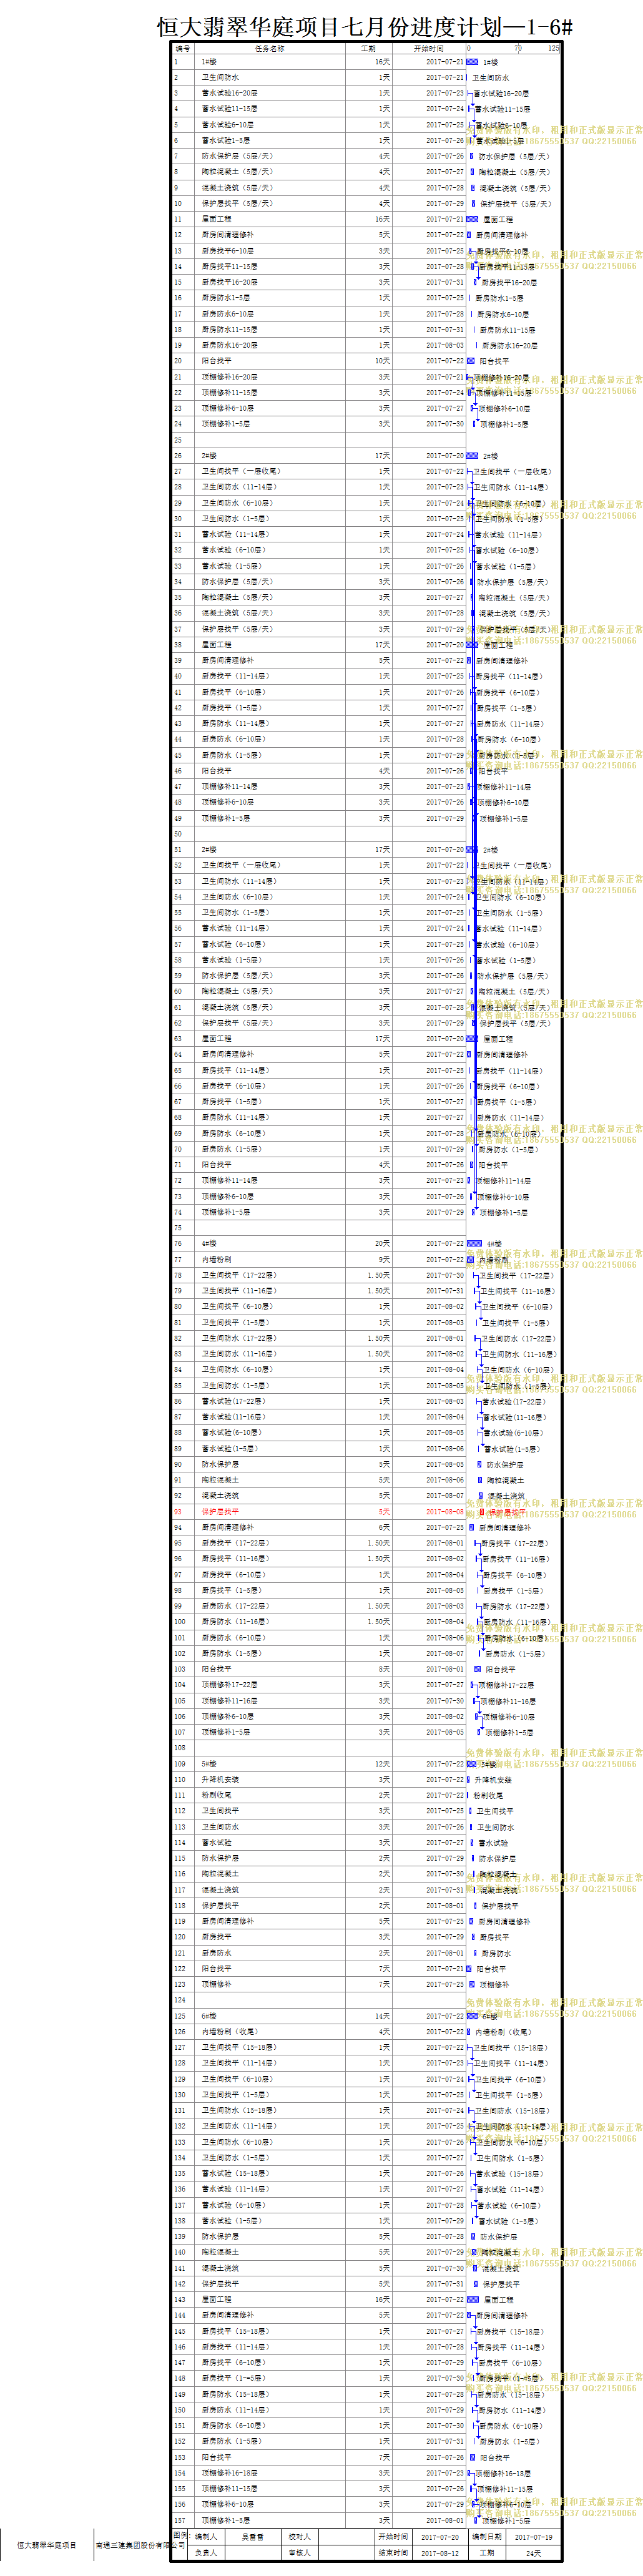Click the total duration '24天' in the footer
Image resolution: width=643 pixels, height=2576 pixels.
click(x=533, y=2553)
